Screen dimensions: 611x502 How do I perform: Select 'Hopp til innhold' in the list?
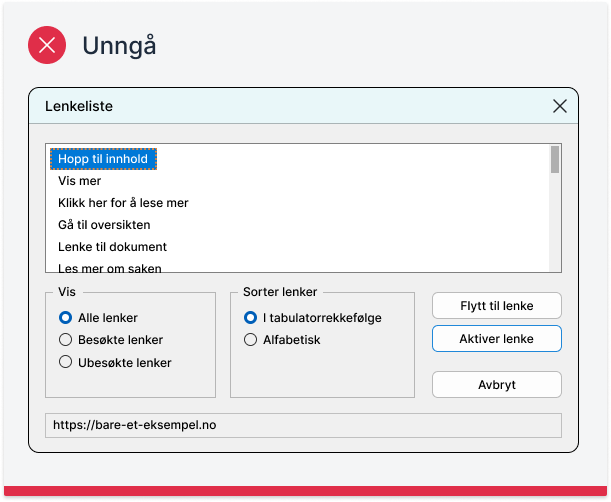click(x=103, y=159)
